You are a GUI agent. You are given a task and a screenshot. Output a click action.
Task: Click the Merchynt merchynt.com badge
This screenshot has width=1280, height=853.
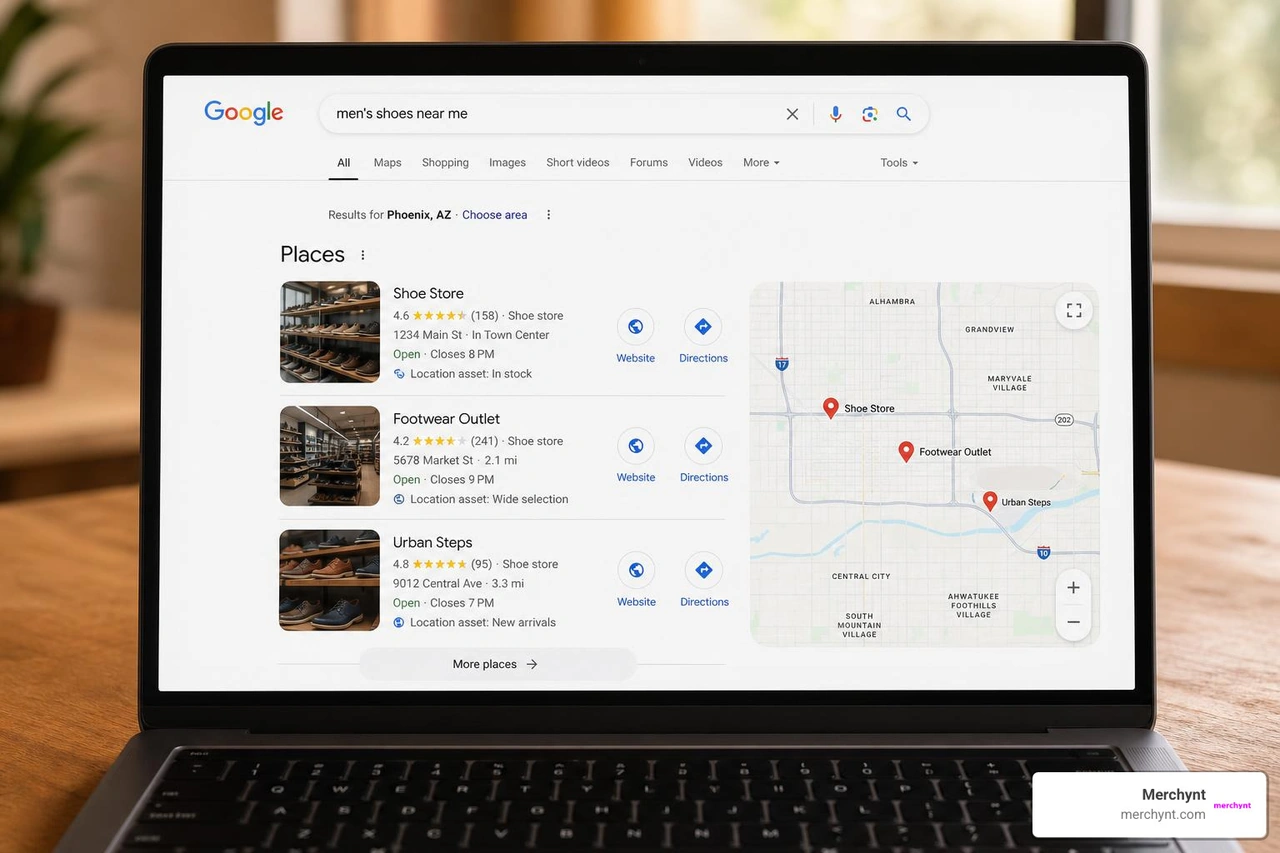pos(1149,804)
